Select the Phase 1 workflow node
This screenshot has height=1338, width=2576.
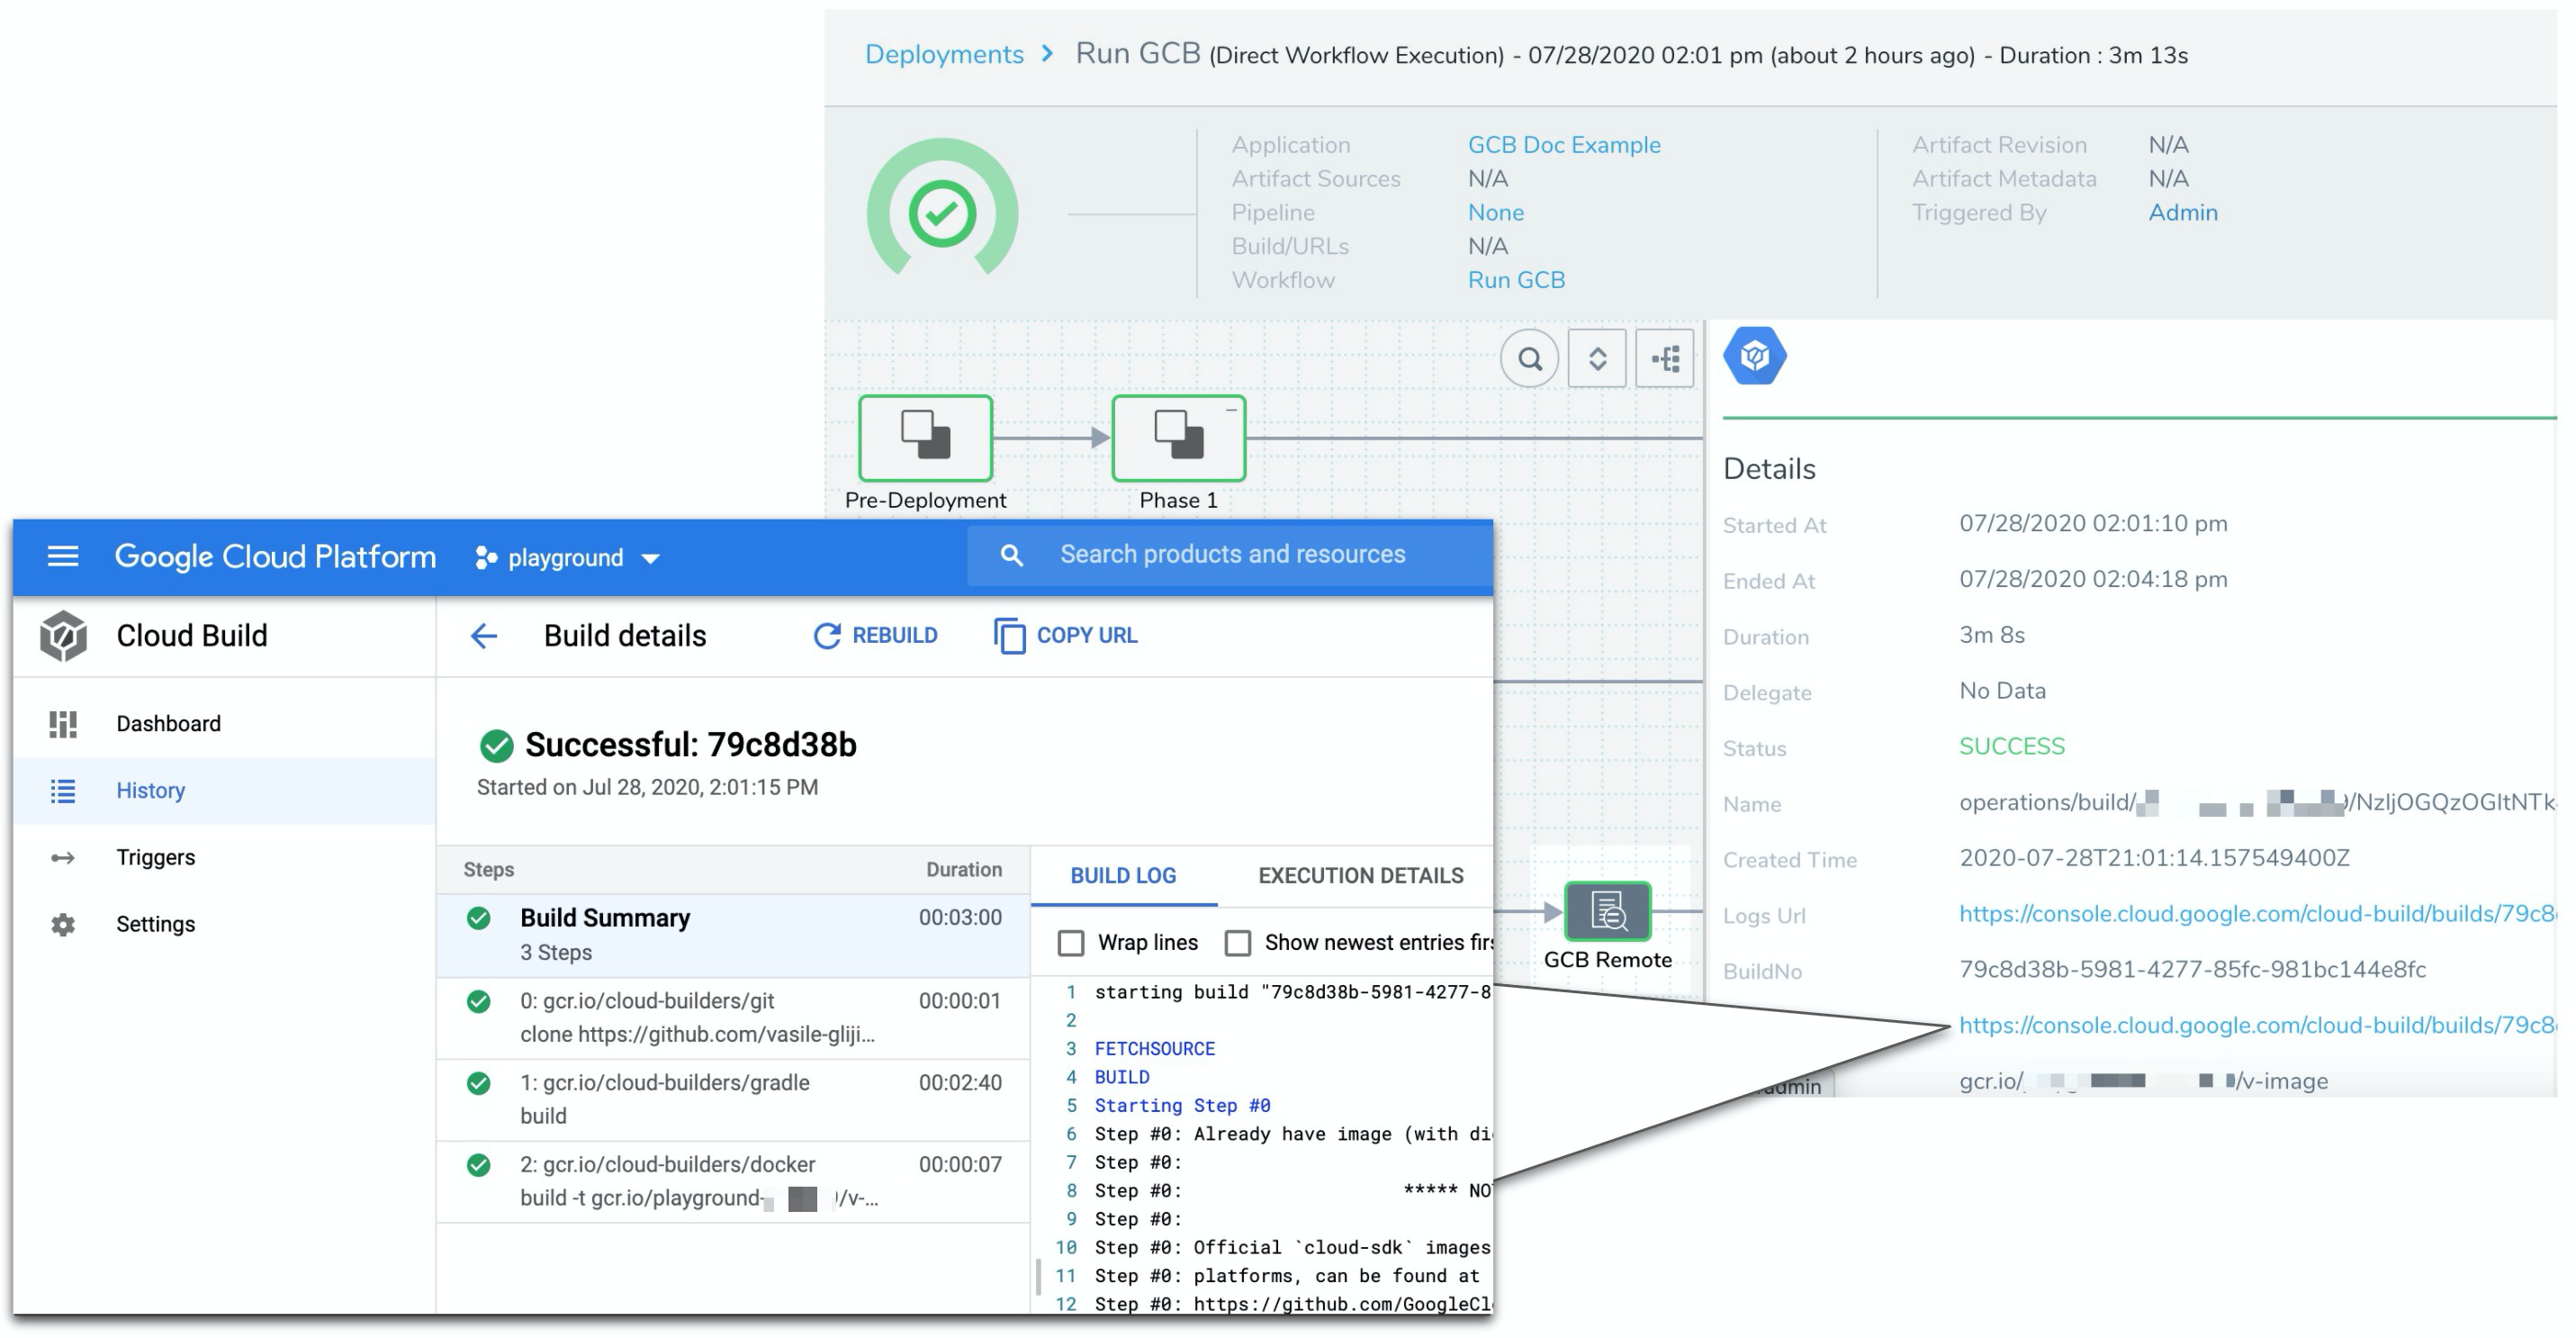click(1178, 438)
